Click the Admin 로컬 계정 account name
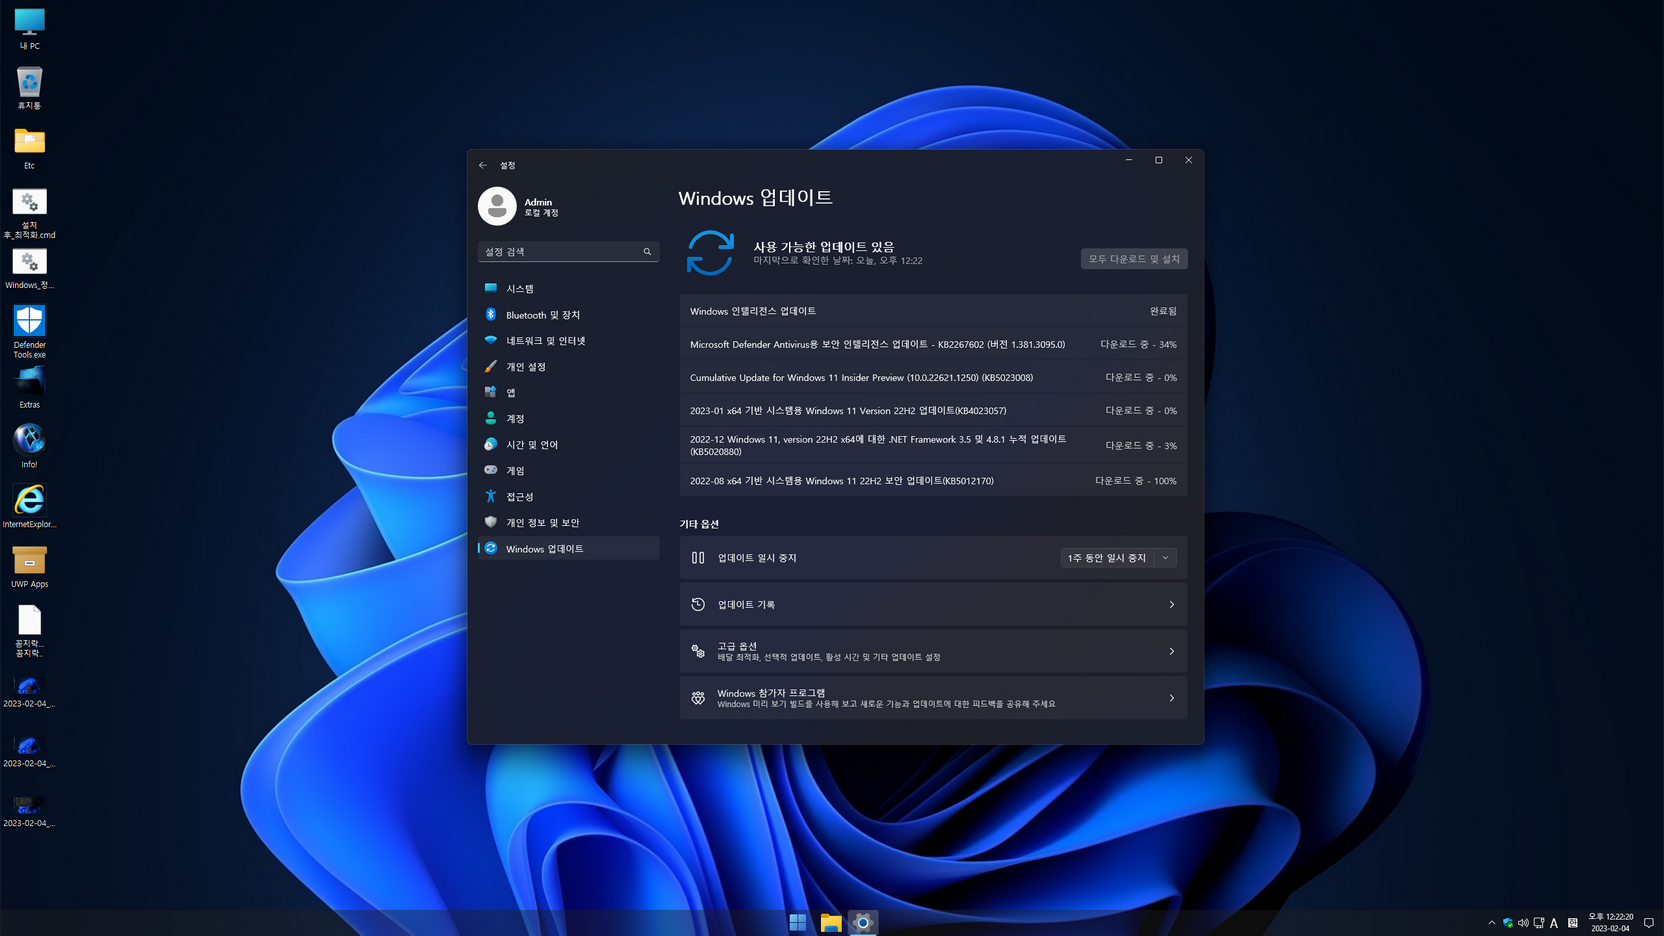Viewport: 1664px width, 936px height. click(x=541, y=207)
